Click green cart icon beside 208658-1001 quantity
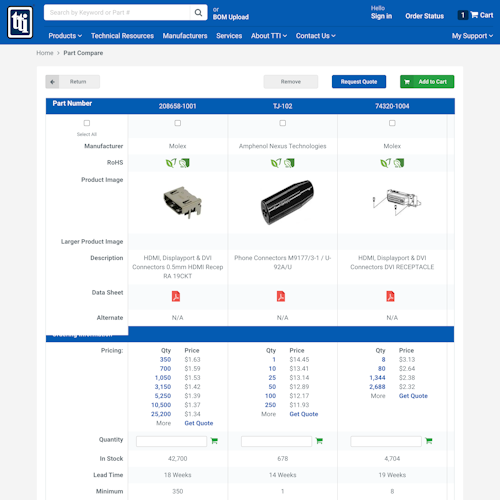The image size is (500, 500). (214, 441)
